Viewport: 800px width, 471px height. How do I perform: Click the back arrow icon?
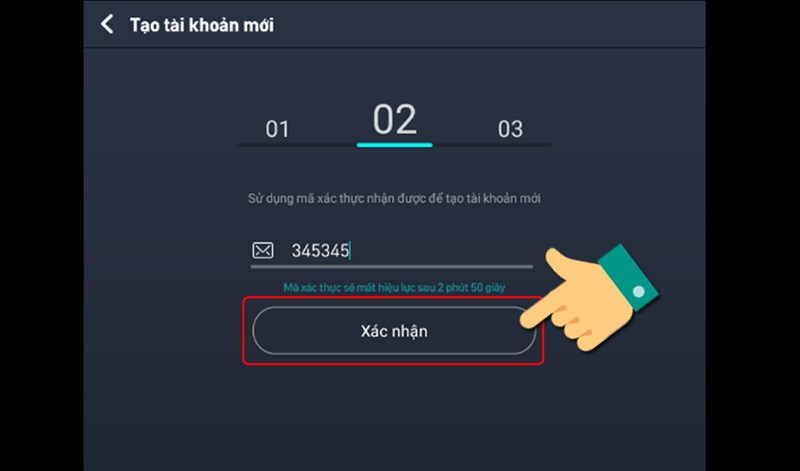108,25
